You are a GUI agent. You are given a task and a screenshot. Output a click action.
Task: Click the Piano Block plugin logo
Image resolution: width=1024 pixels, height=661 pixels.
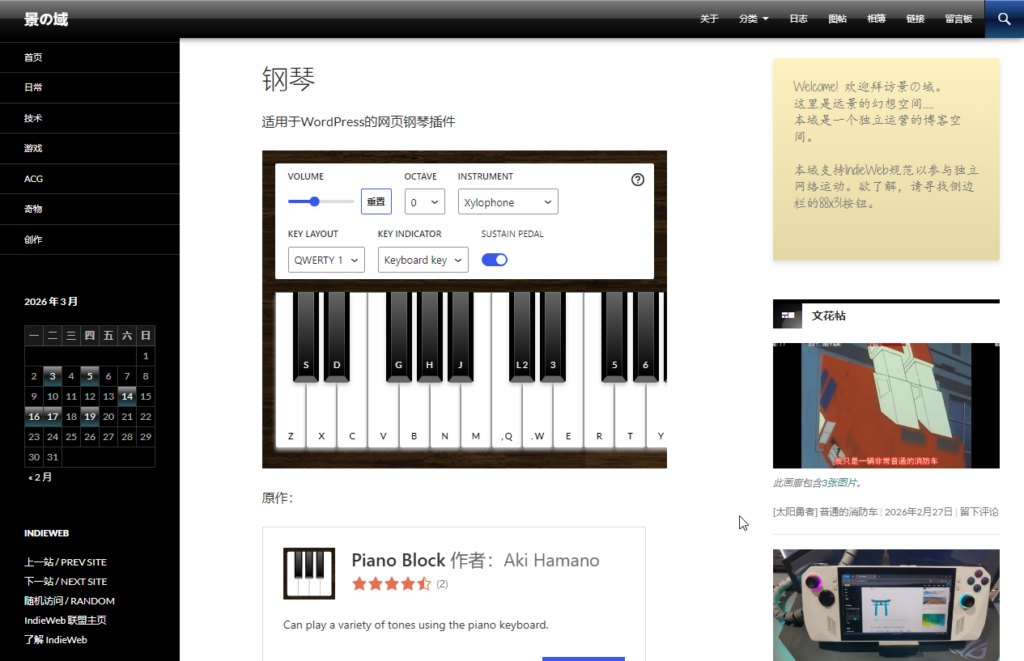click(309, 573)
